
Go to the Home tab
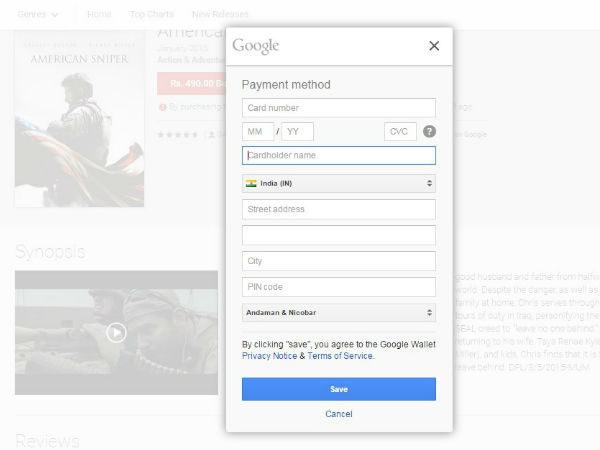coord(99,15)
